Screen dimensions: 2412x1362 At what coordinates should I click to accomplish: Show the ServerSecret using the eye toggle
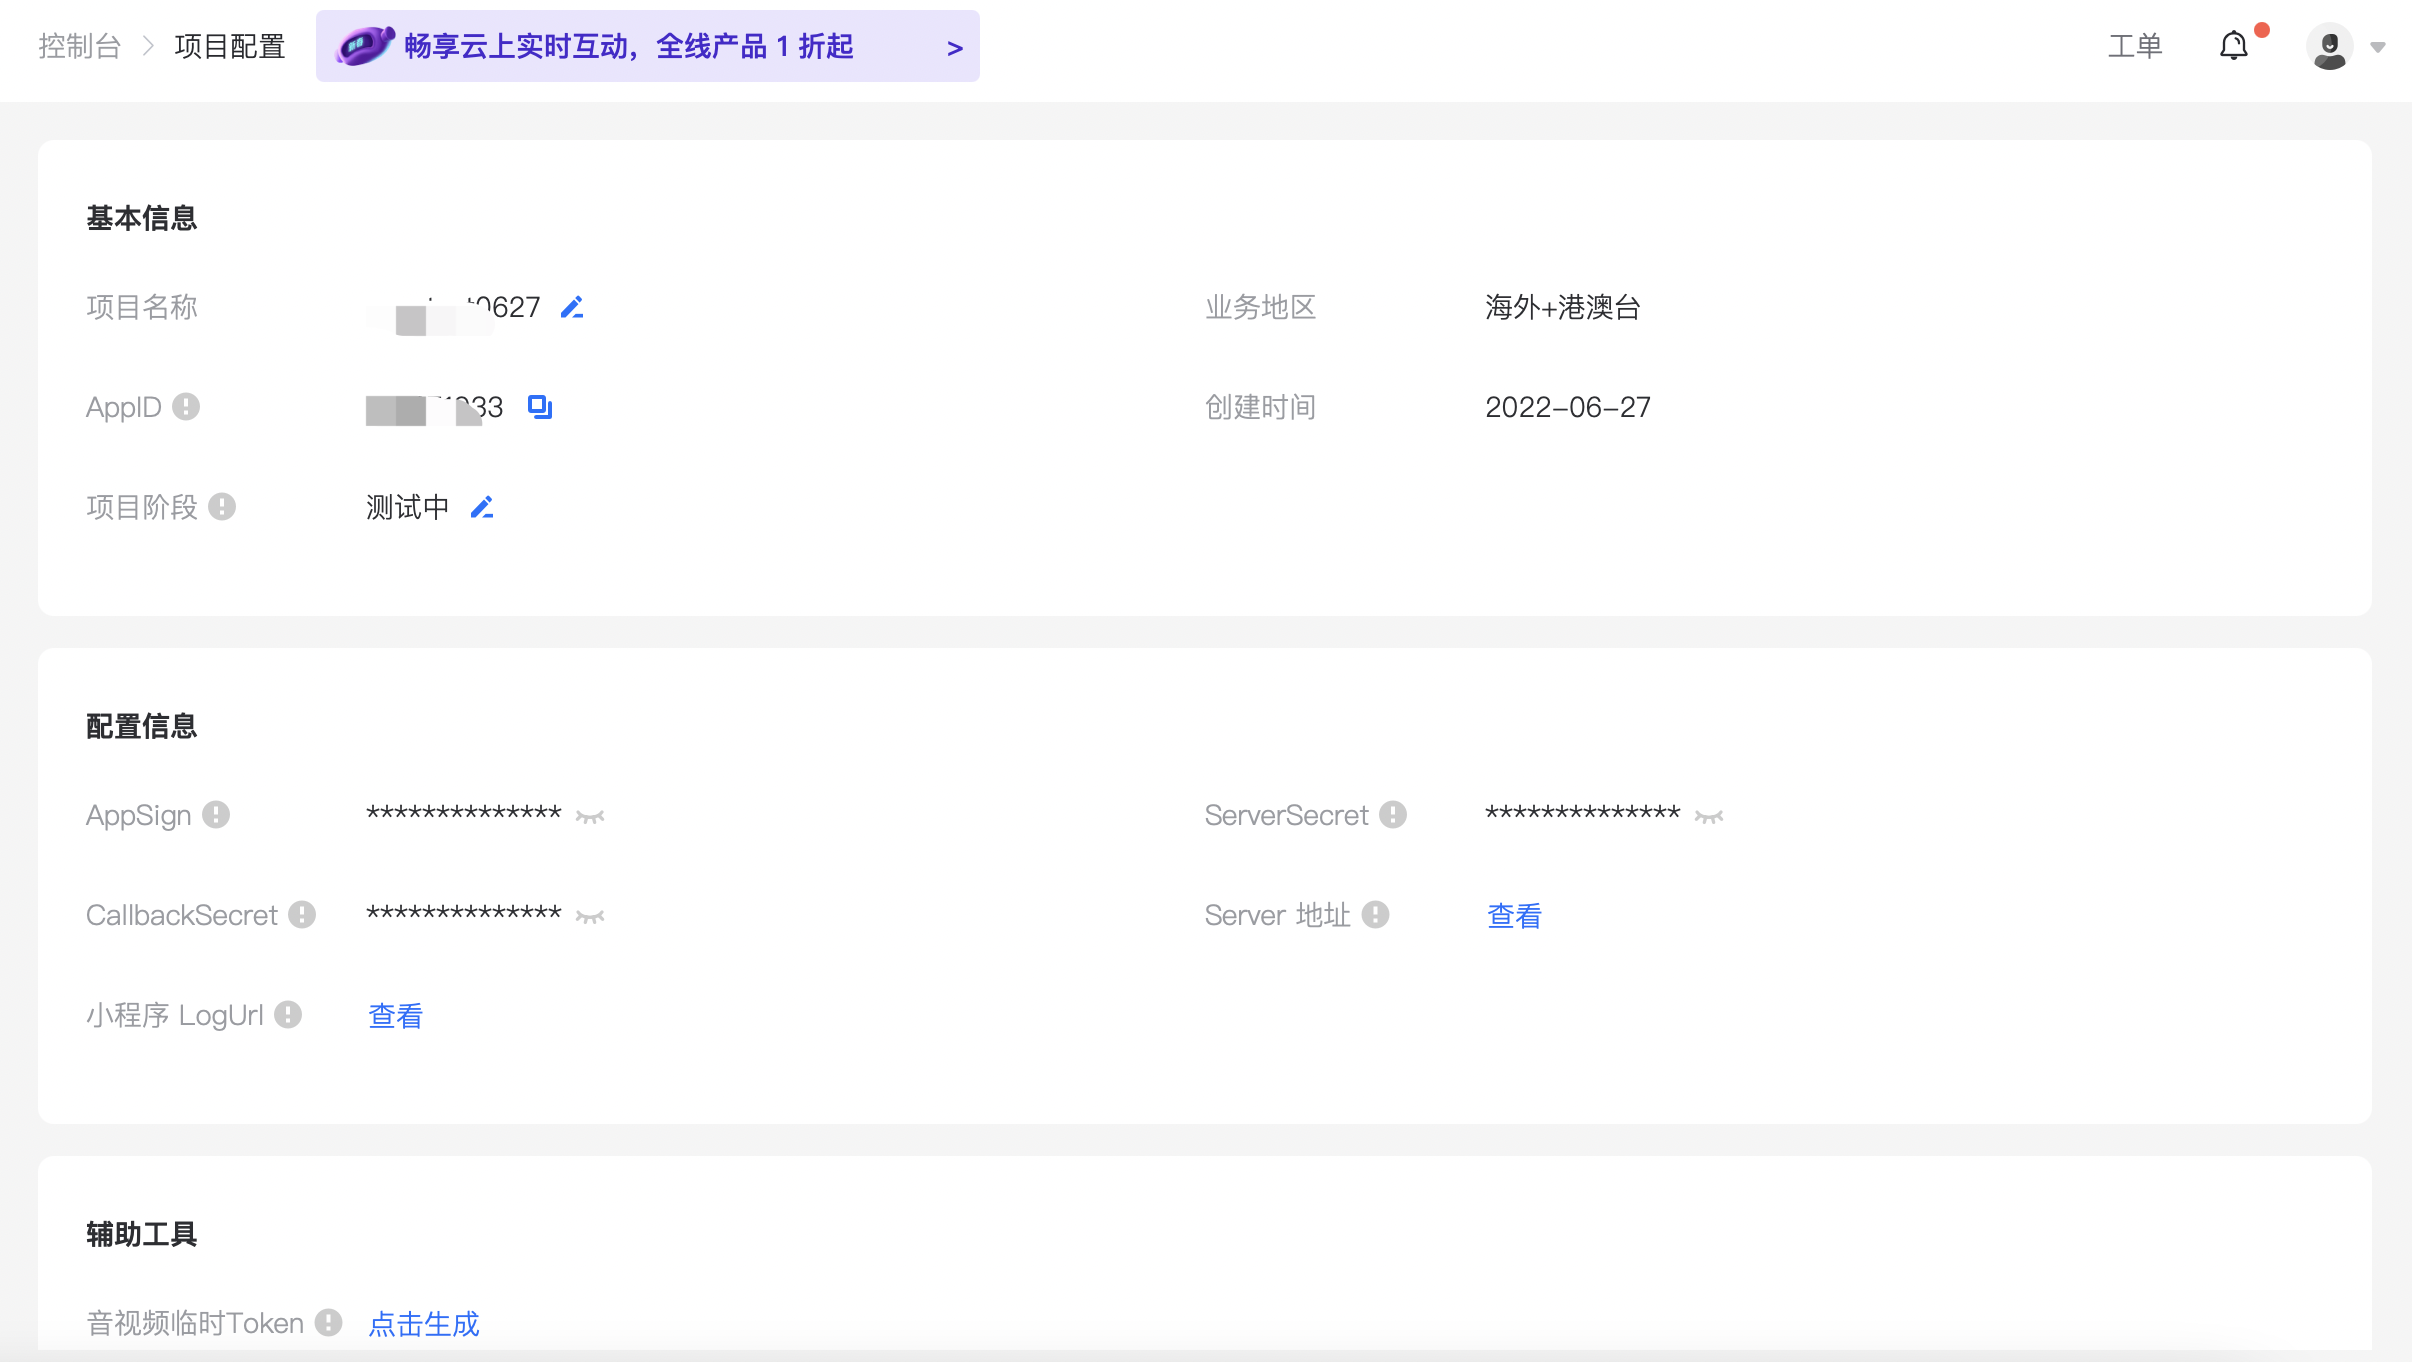tap(1709, 817)
